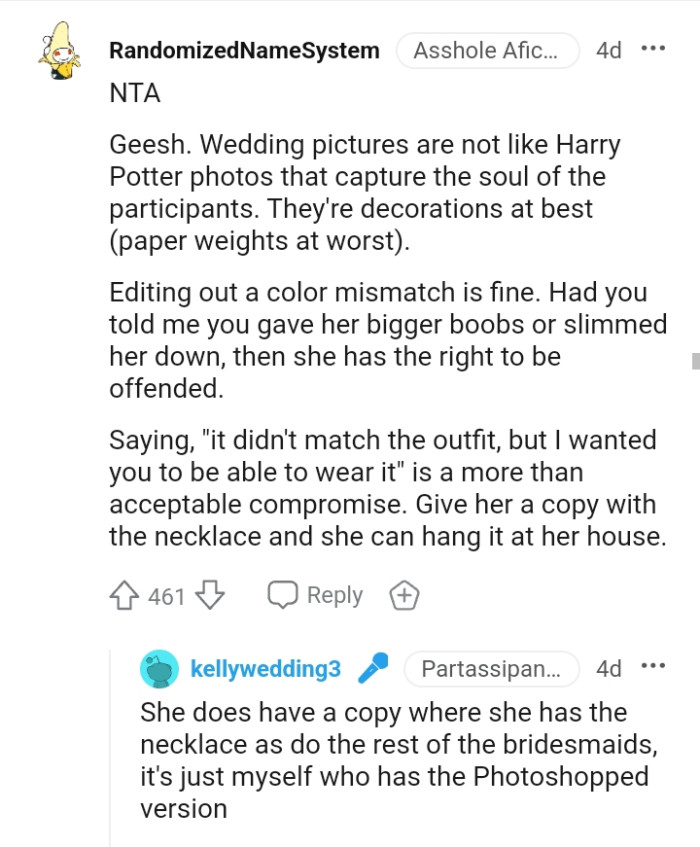Click the award plus-circle icon below the comment
Viewport: 700px width, 847px height.
click(404, 594)
